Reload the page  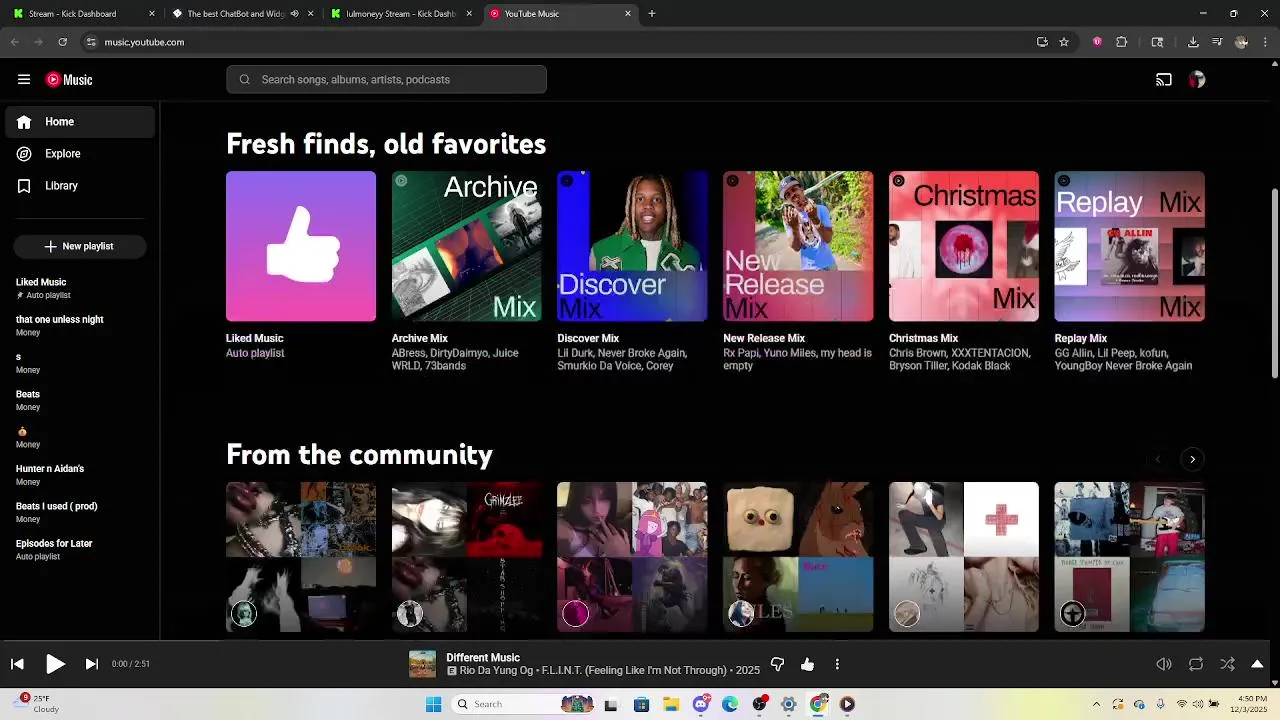[x=62, y=42]
